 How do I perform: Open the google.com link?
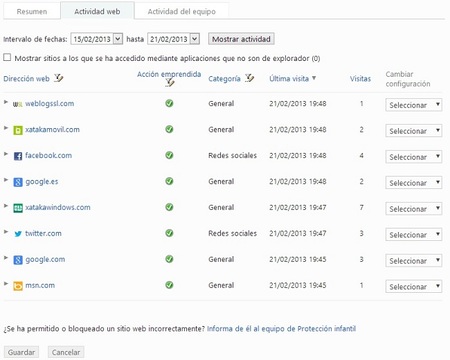[45, 260]
